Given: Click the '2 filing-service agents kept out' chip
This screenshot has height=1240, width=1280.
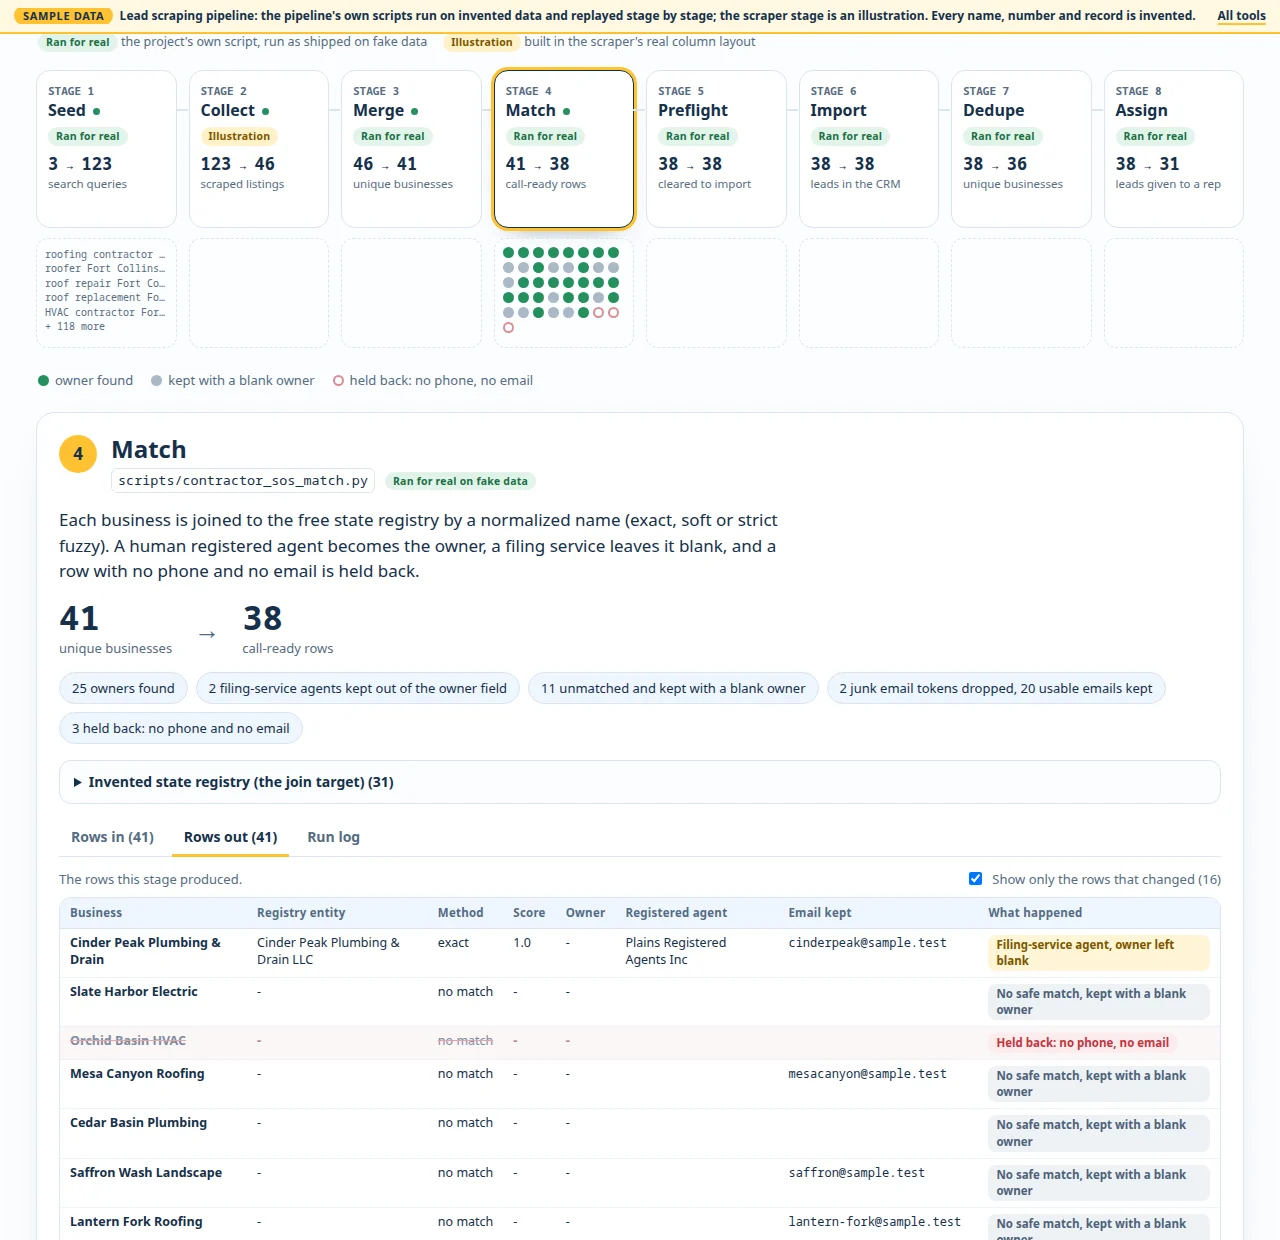Looking at the screenshot, I should [x=358, y=688].
